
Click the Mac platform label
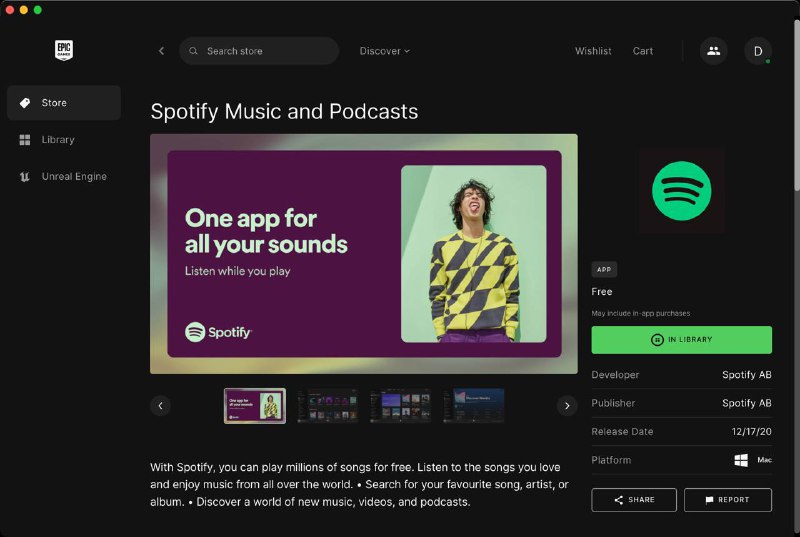764,460
